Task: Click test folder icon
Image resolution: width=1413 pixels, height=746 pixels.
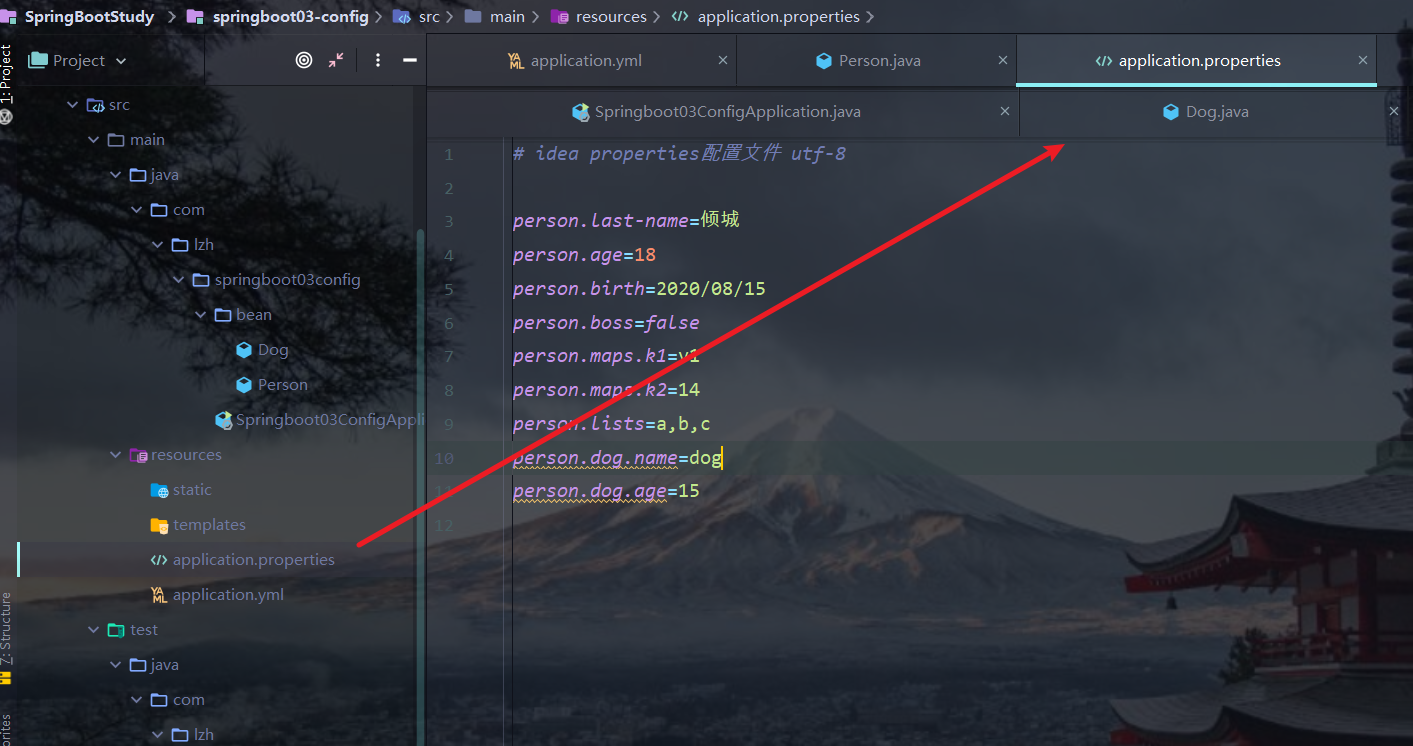Action: tap(117, 630)
